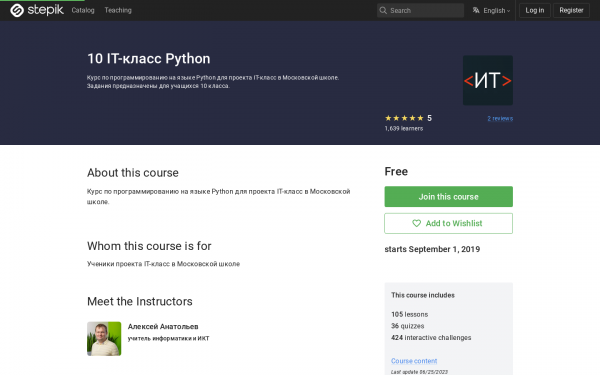This screenshot has width=600, height=375.
Task: Click the 1,639 learners text
Action: click(x=404, y=129)
